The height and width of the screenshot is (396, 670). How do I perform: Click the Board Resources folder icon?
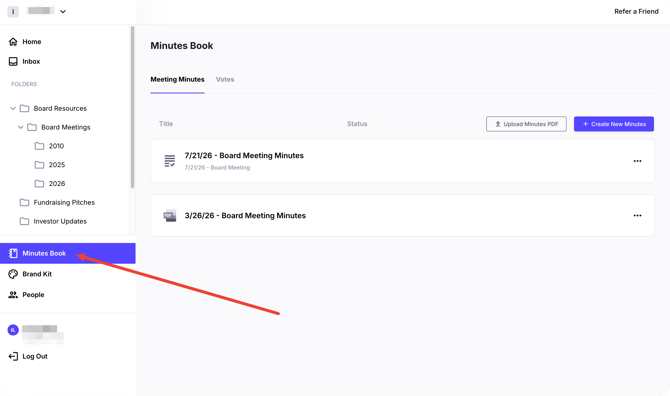(24, 109)
